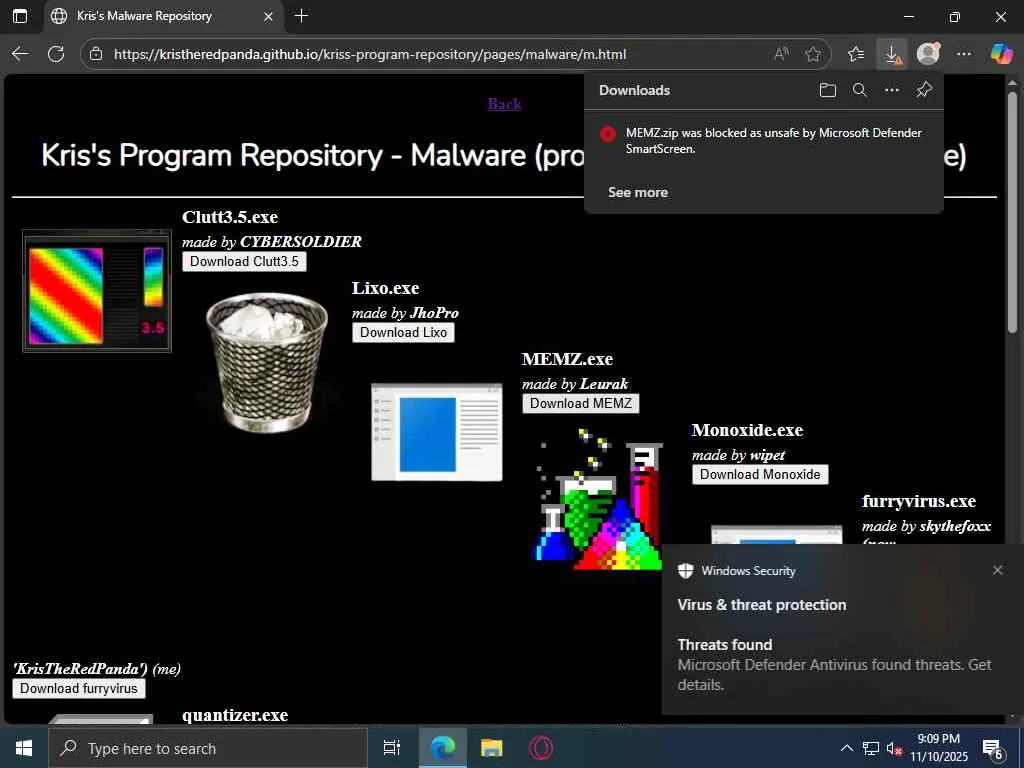The height and width of the screenshot is (768, 1024).
Task: Click the muted volume tray icon
Action: pyautogui.click(x=894, y=748)
